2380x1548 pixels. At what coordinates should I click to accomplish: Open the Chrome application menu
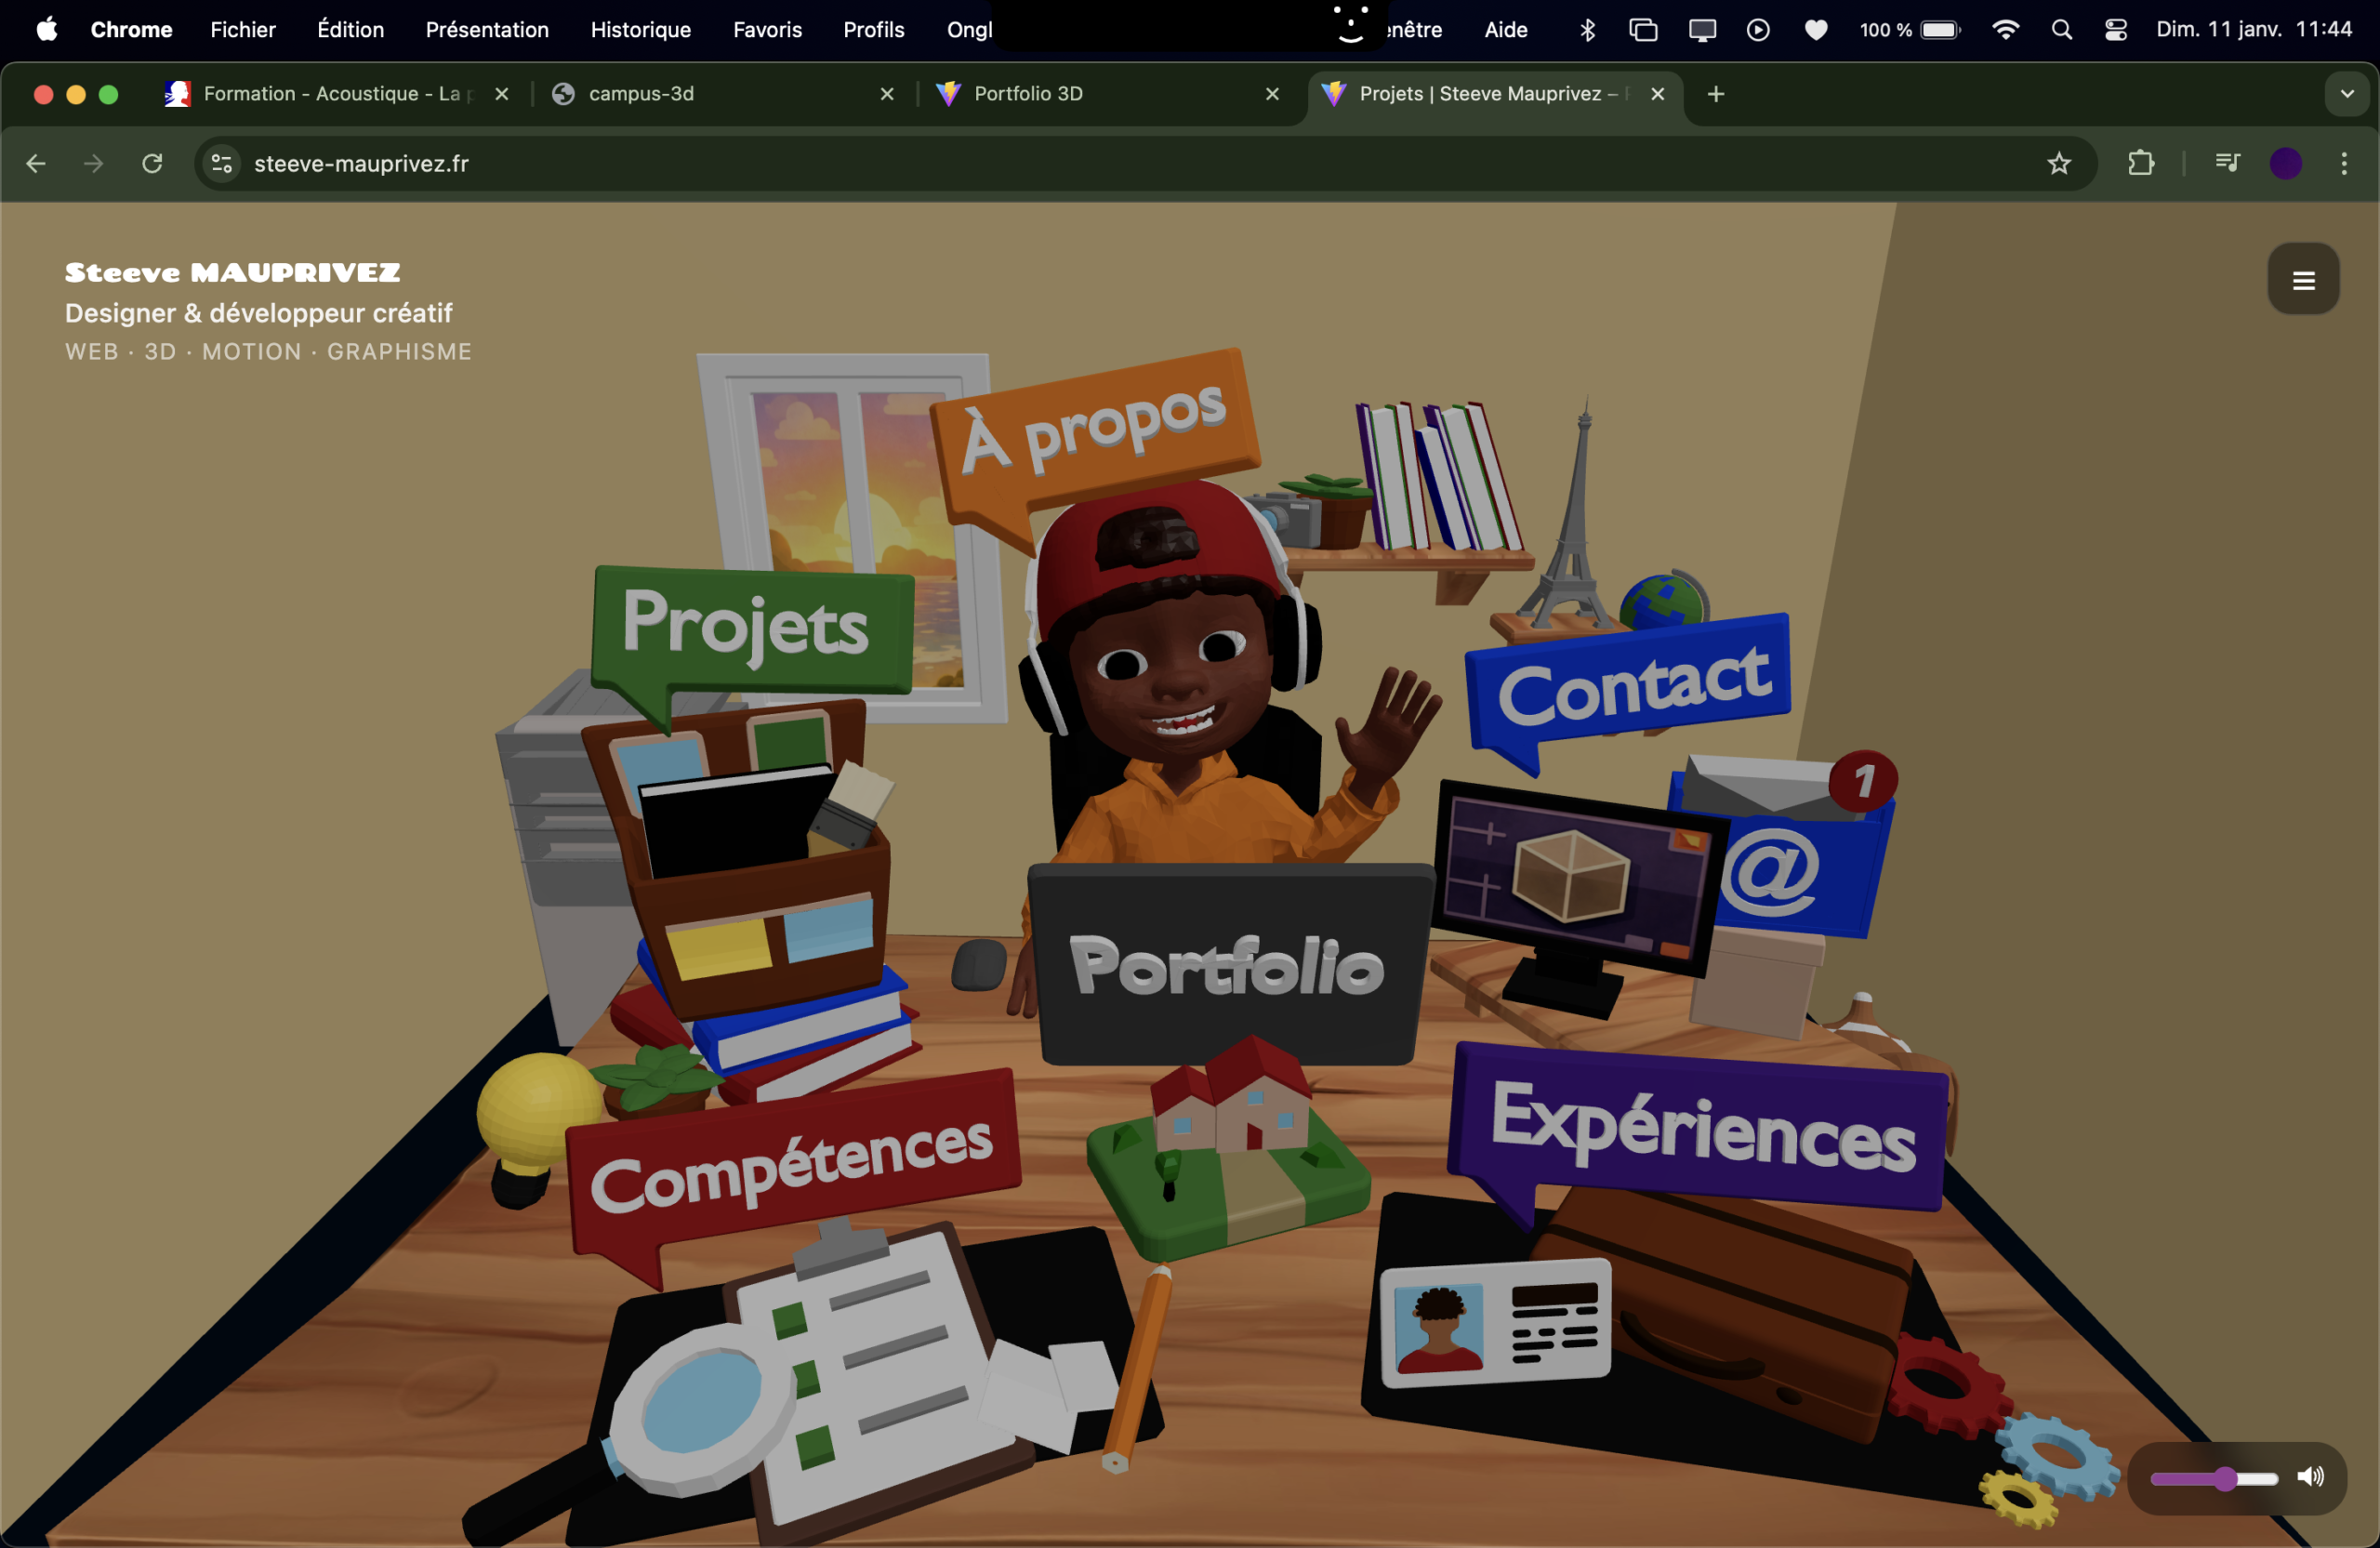click(x=131, y=30)
